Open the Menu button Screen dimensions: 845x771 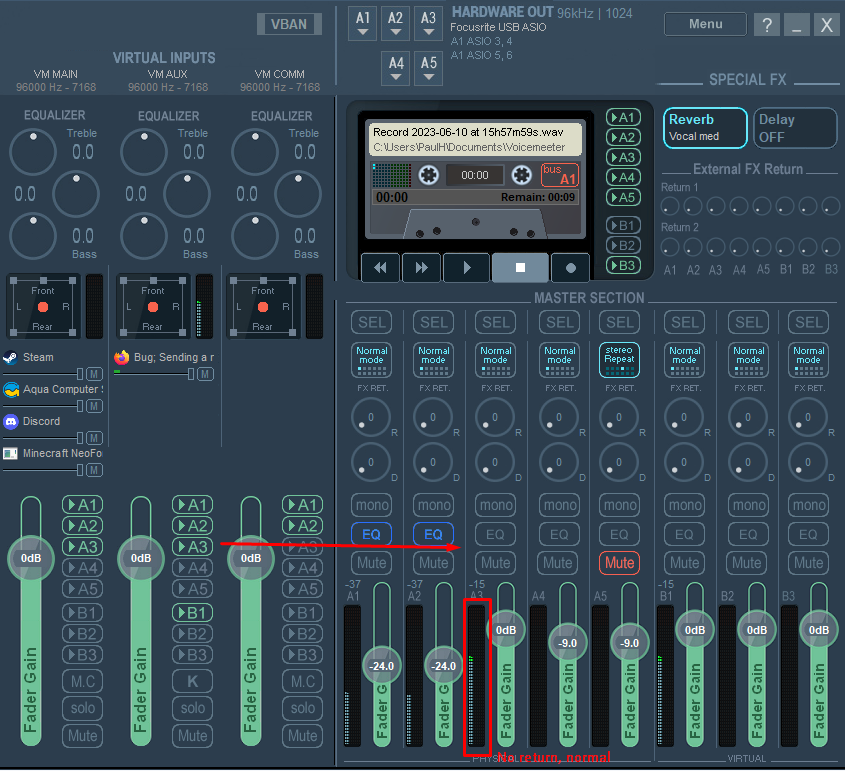705,24
